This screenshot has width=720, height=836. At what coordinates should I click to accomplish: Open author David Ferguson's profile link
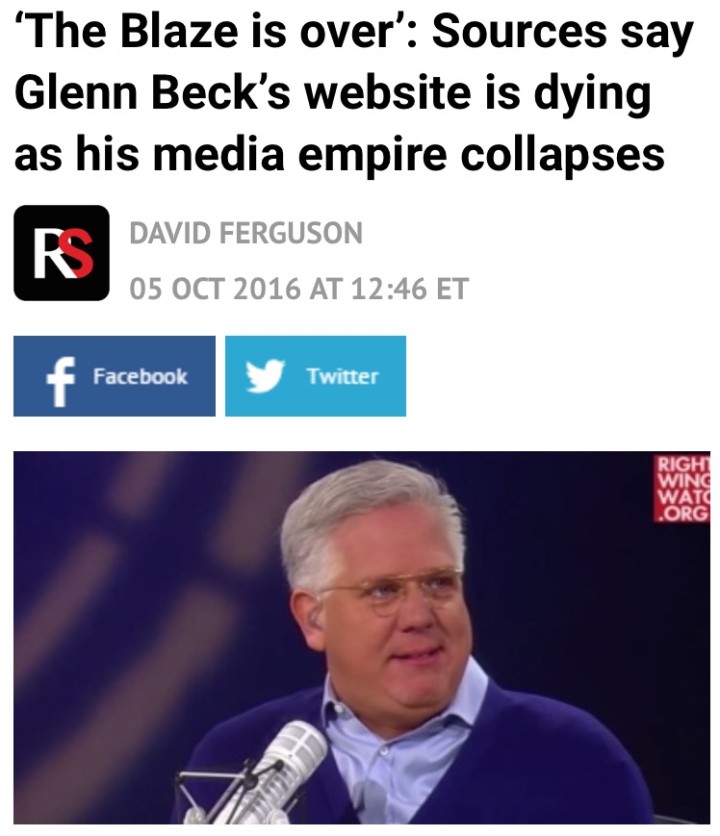(246, 233)
